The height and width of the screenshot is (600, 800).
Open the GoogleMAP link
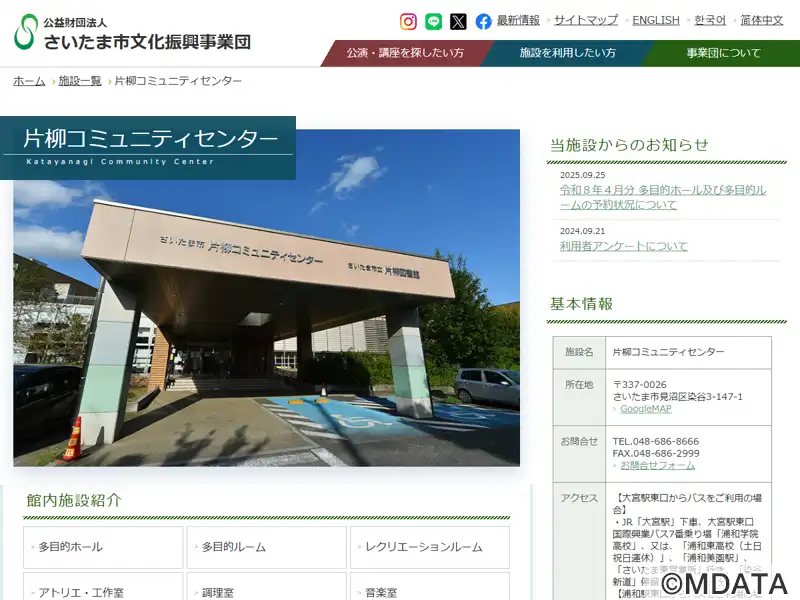pos(645,409)
